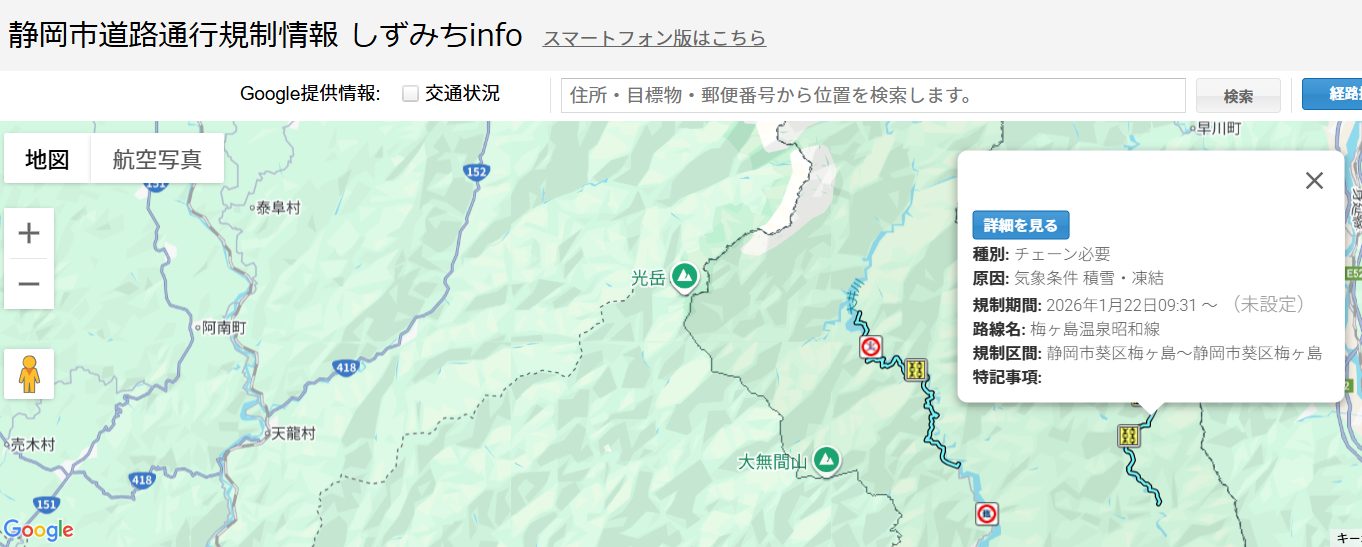Switch to the 航空写真 aerial view
This screenshot has height=547, width=1362.
click(x=157, y=159)
